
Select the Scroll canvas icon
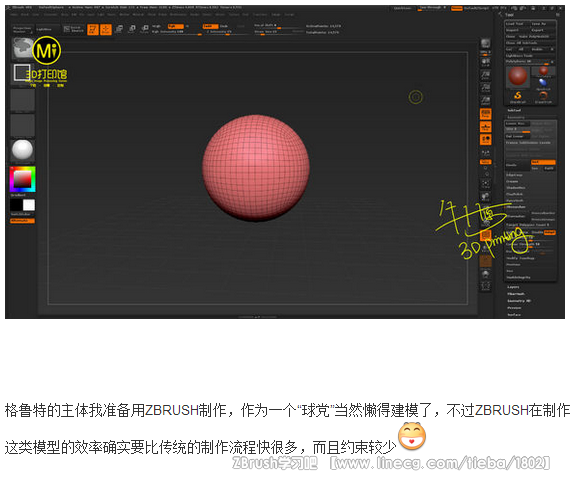pyautogui.click(x=486, y=62)
